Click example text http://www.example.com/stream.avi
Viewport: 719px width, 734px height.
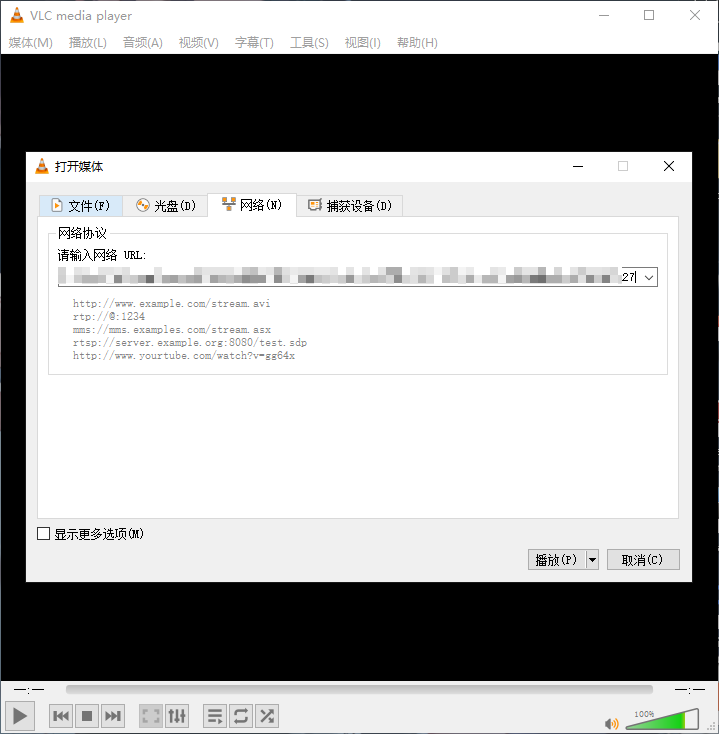pos(171,303)
